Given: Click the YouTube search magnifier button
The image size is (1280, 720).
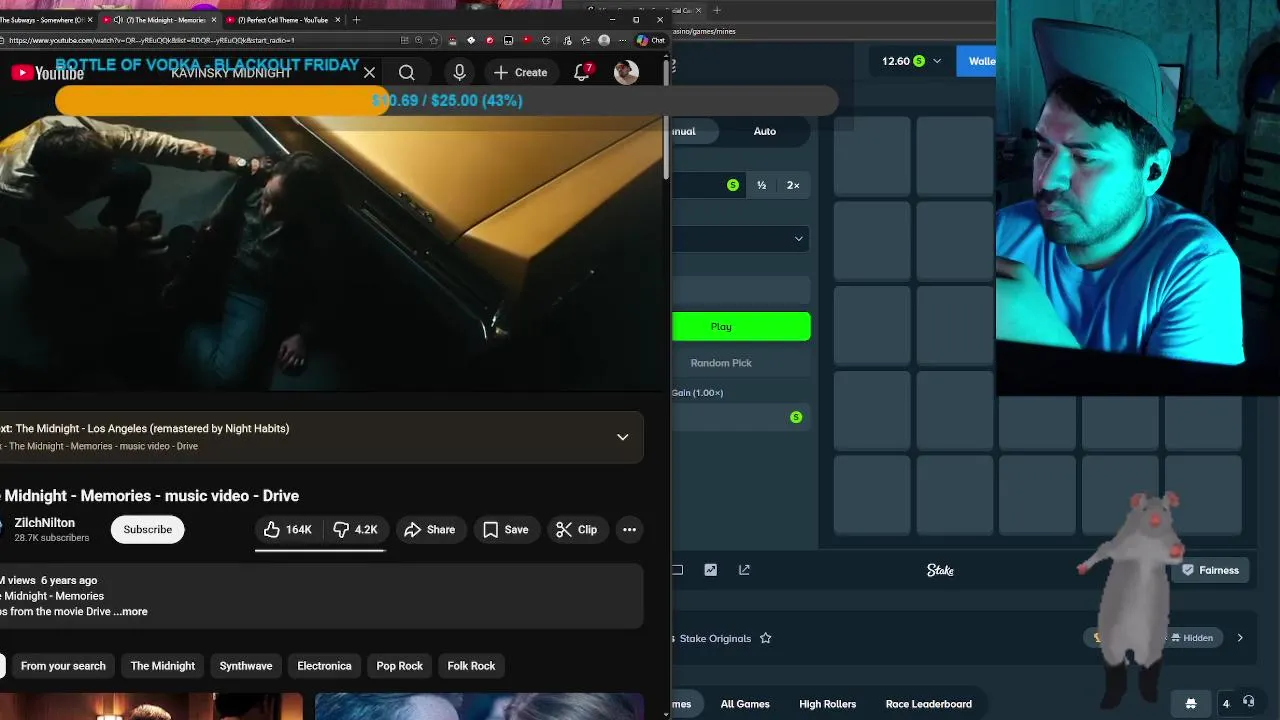Looking at the screenshot, I should click(x=406, y=72).
